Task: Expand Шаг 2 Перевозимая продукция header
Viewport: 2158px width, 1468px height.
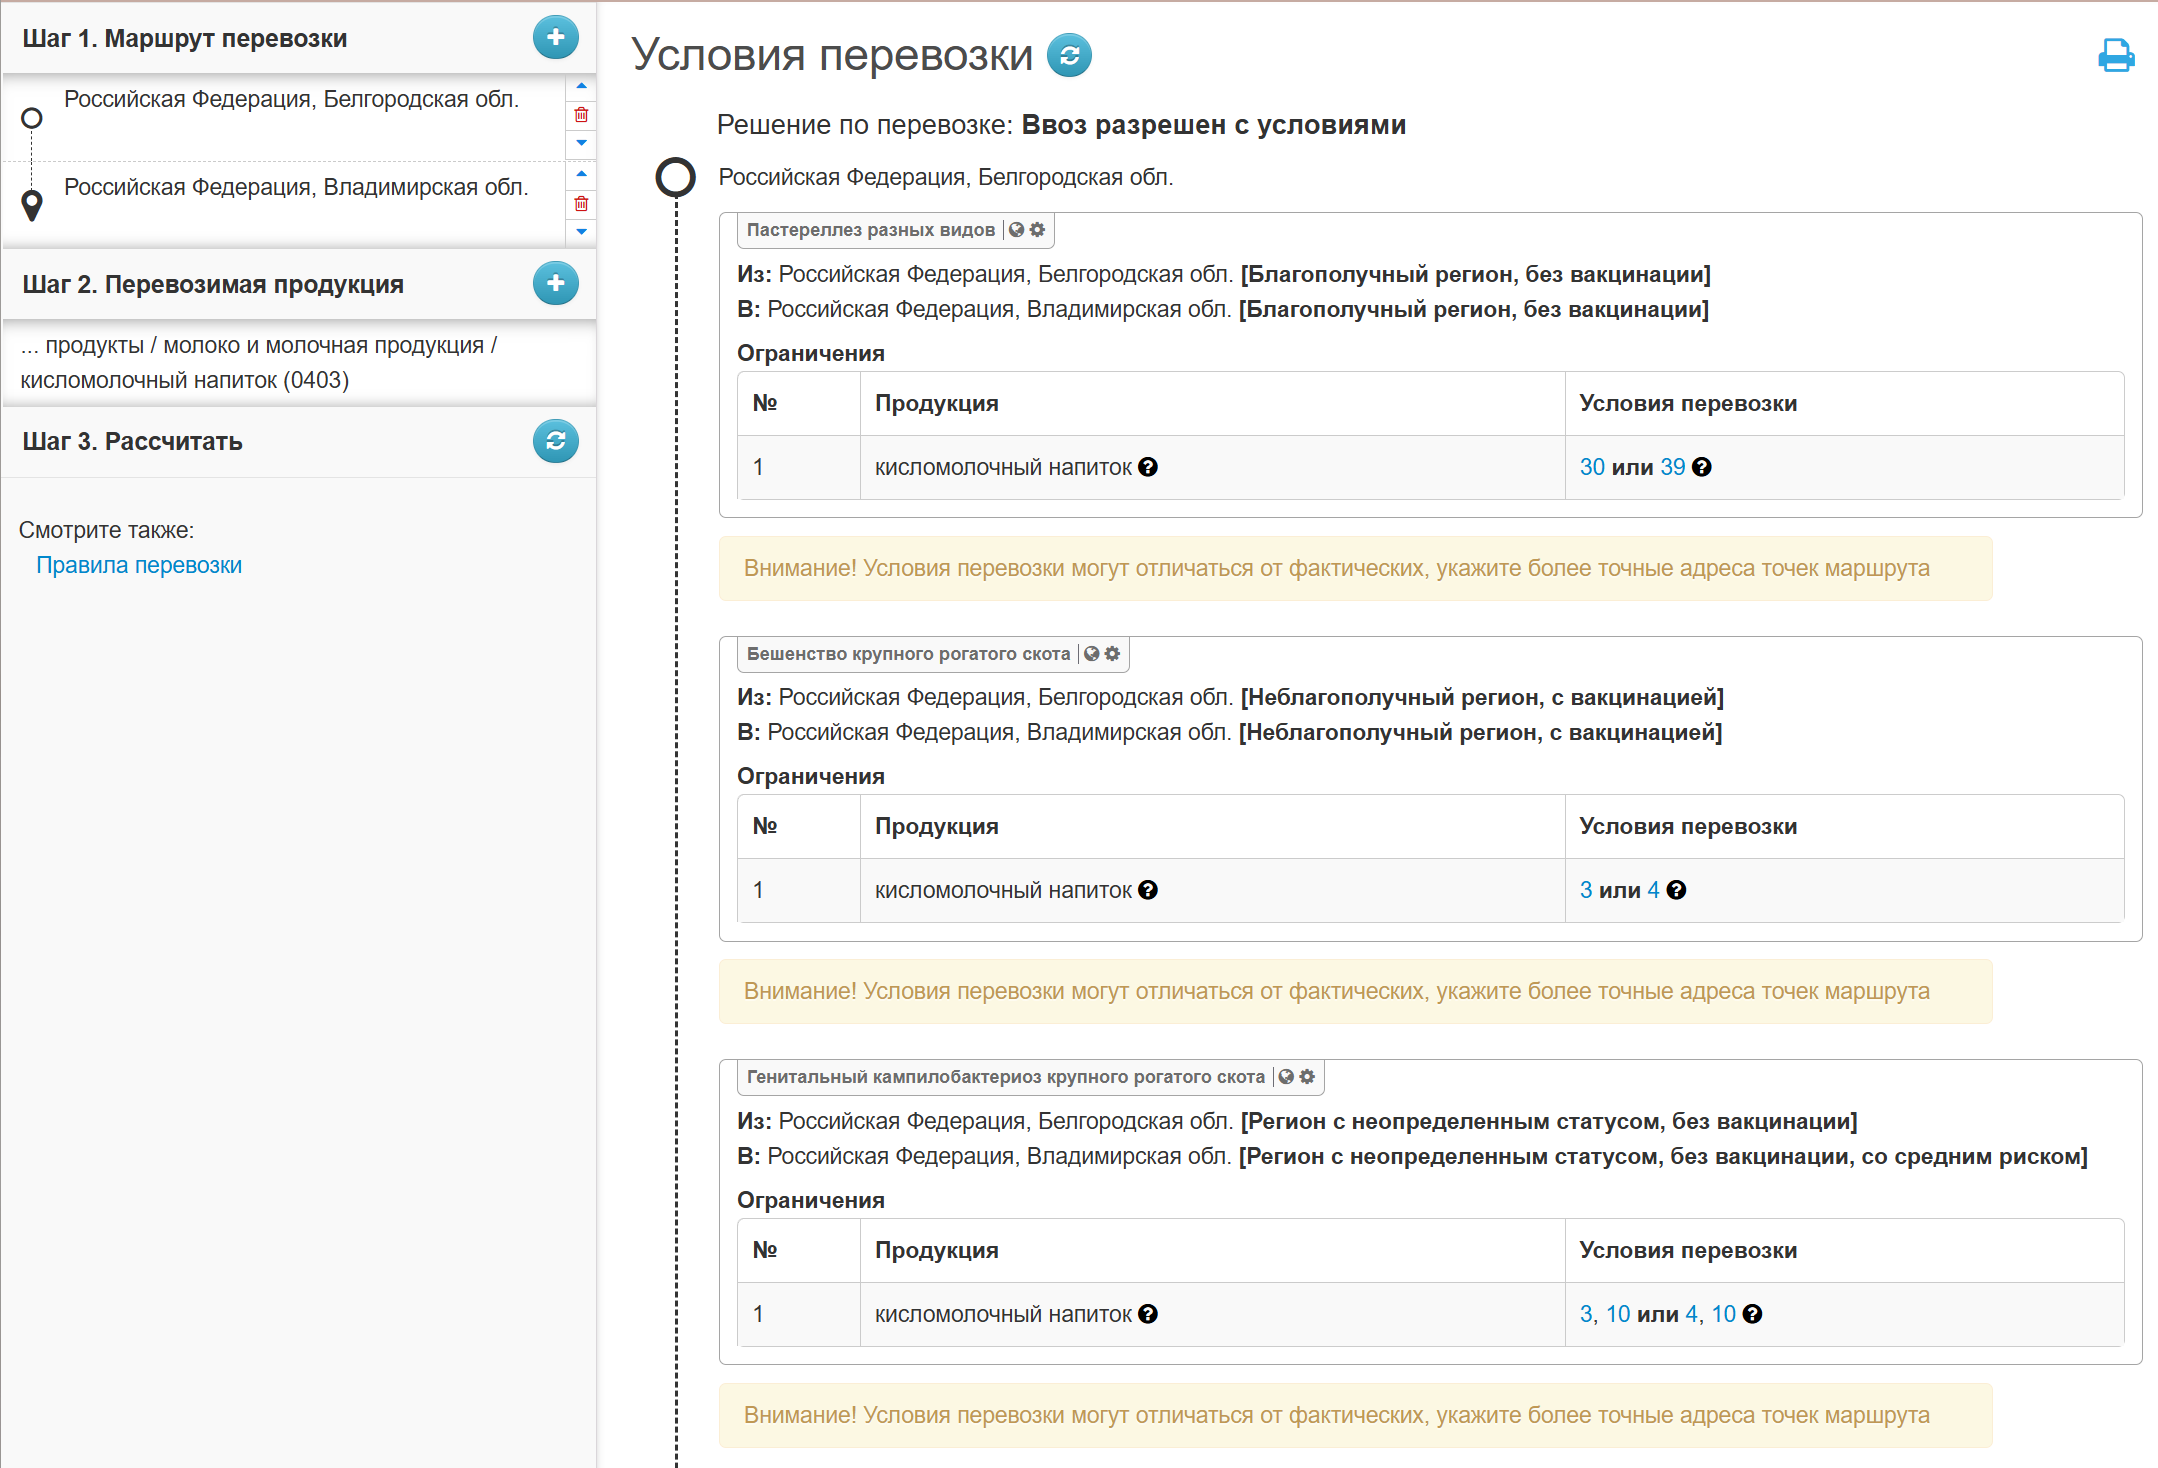Action: click(213, 284)
